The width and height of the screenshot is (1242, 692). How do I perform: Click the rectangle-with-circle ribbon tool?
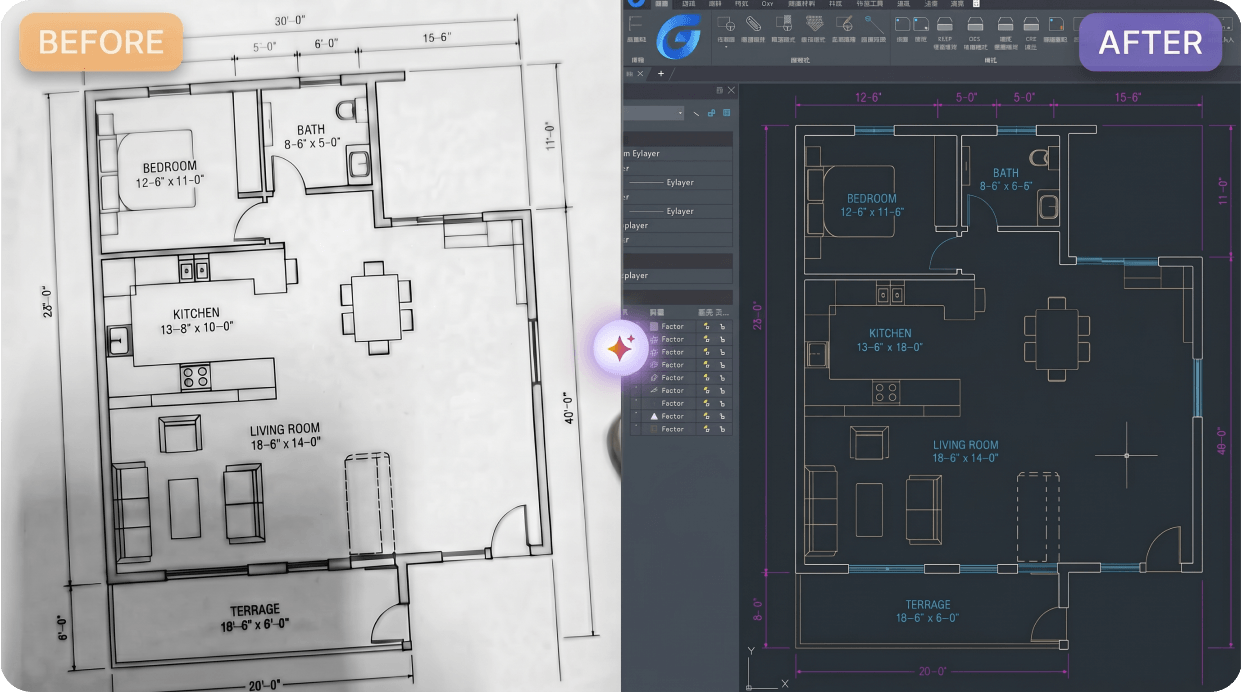point(726,22)
